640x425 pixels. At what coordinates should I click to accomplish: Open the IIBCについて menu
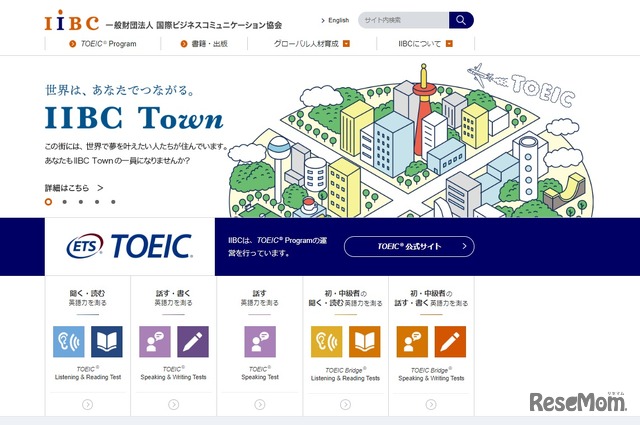pos(425,44)
